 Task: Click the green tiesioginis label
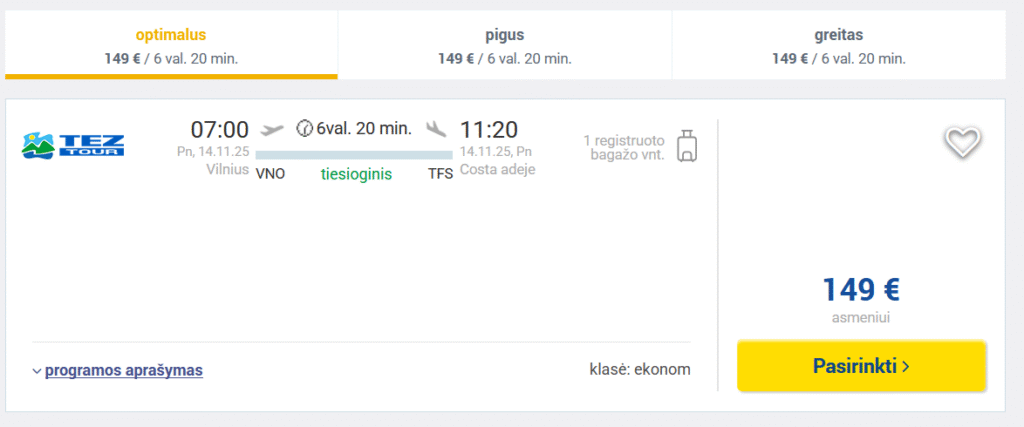point(356,174)
